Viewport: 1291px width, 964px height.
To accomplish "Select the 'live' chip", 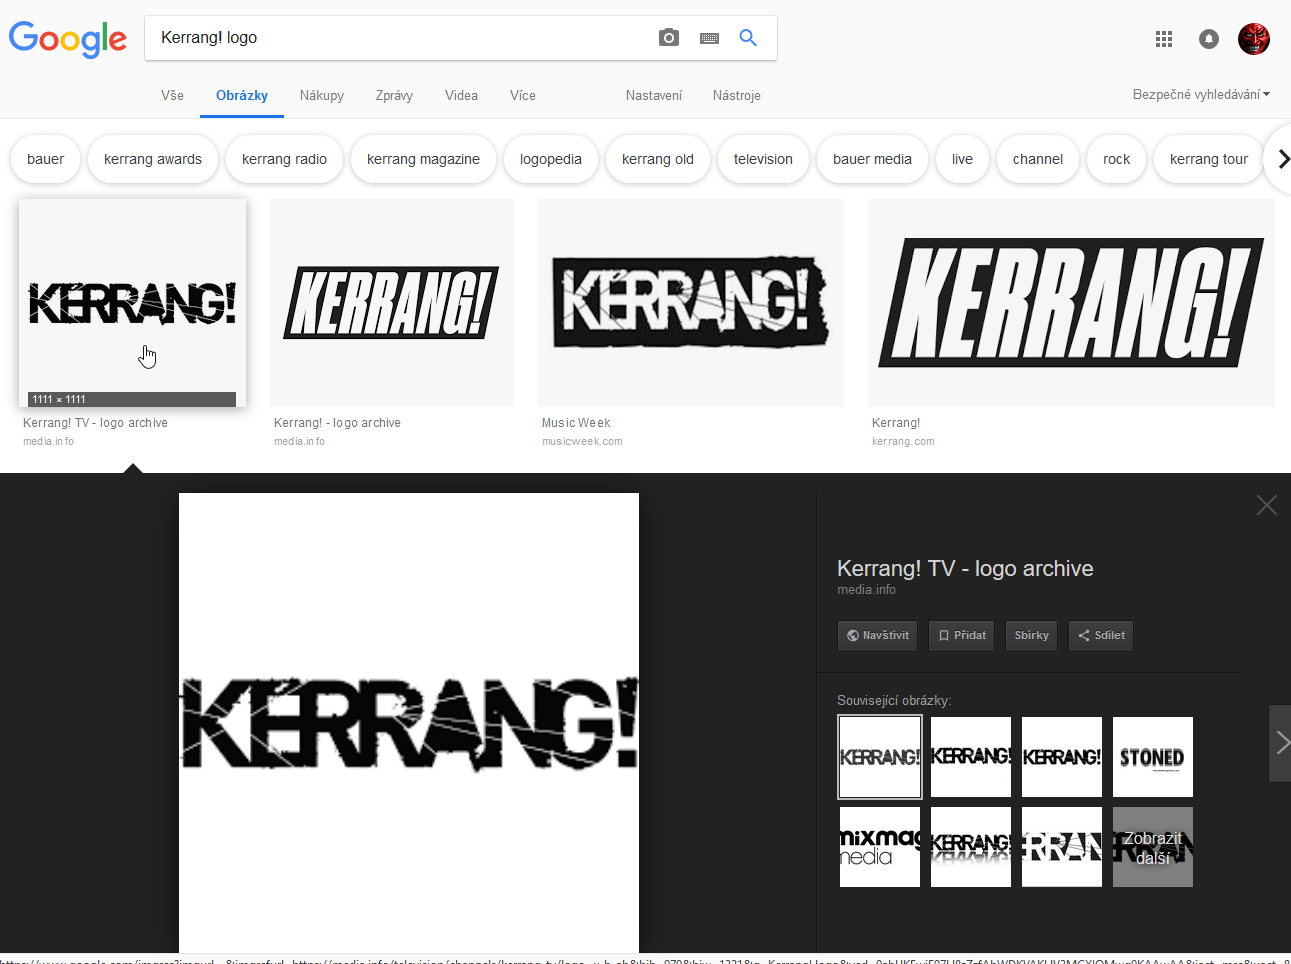I will click(962, 159).
